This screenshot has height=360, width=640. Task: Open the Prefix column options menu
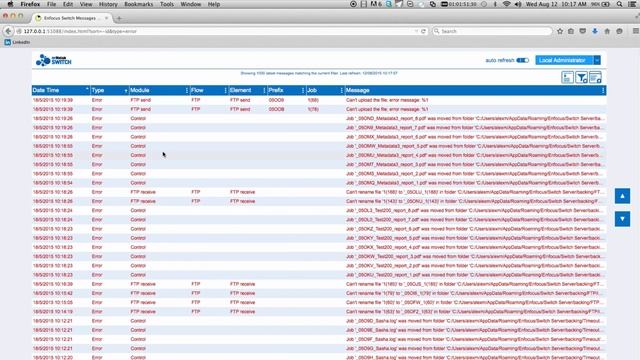point(302,90)
